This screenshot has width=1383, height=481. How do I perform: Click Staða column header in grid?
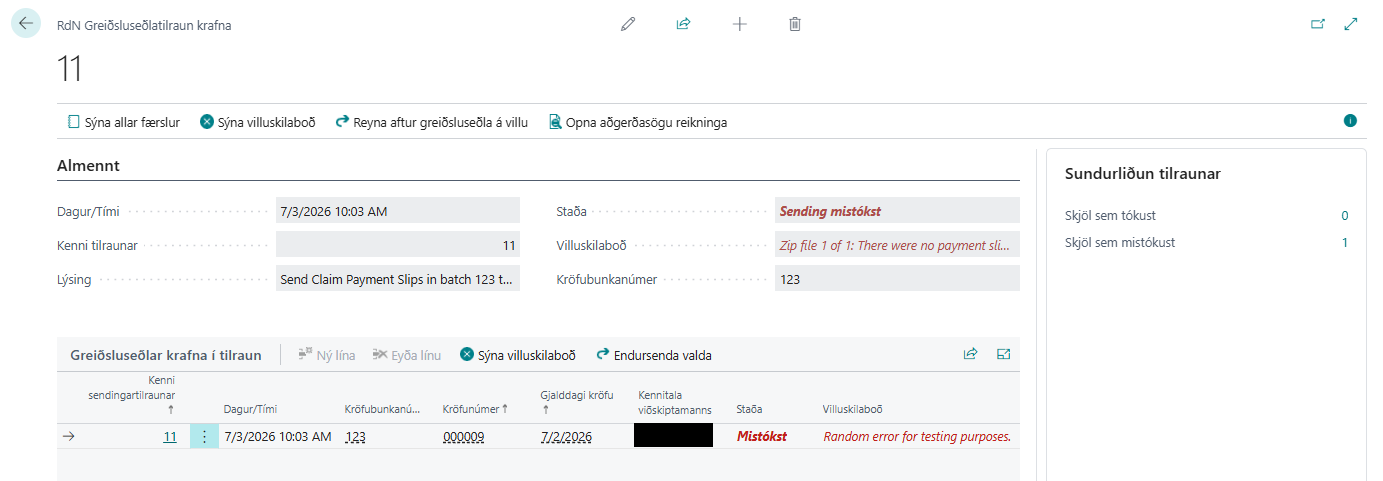tap(750, 409)
